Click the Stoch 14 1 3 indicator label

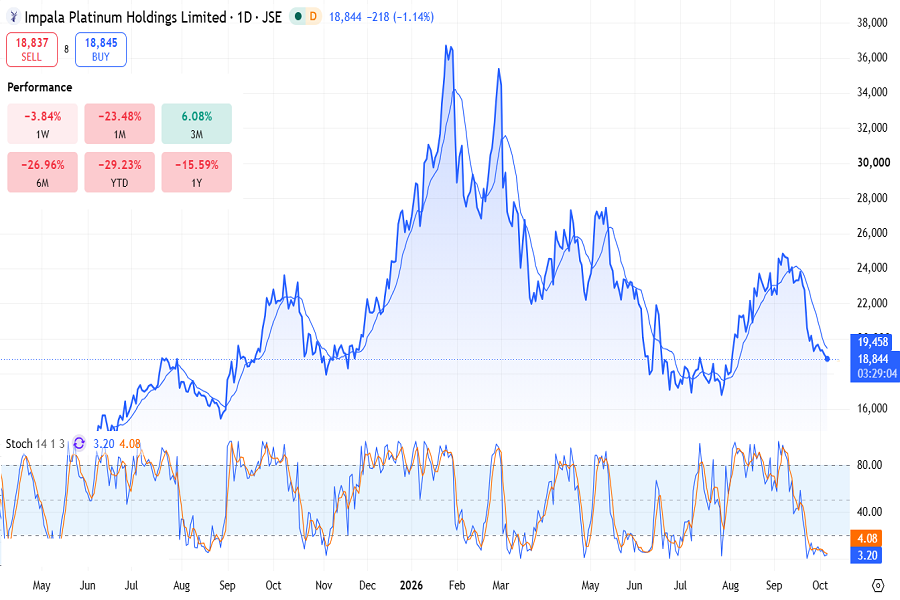35,444
